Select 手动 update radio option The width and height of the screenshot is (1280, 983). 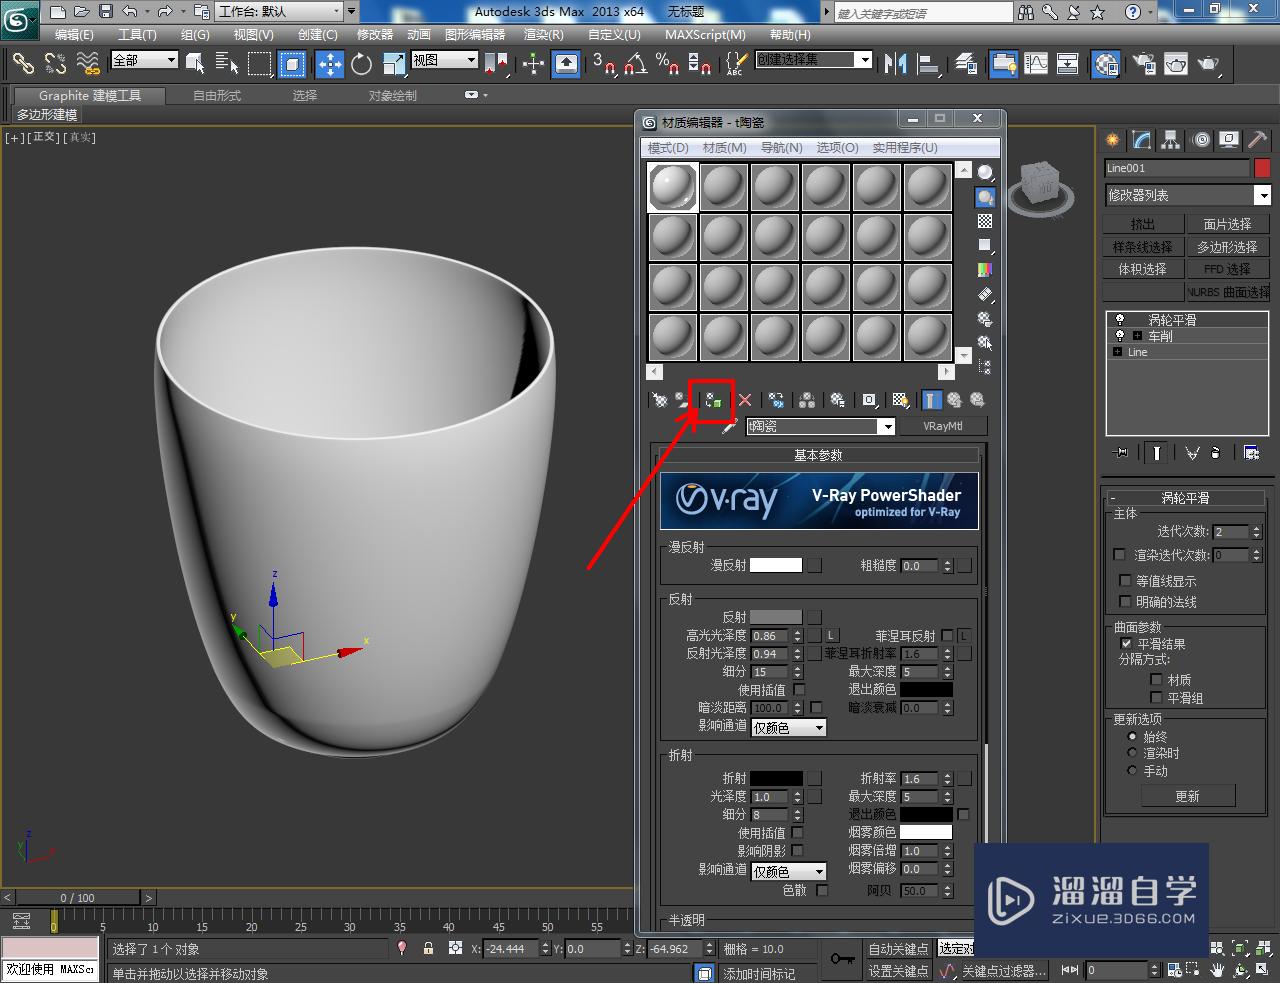[x=1132, y=771]
